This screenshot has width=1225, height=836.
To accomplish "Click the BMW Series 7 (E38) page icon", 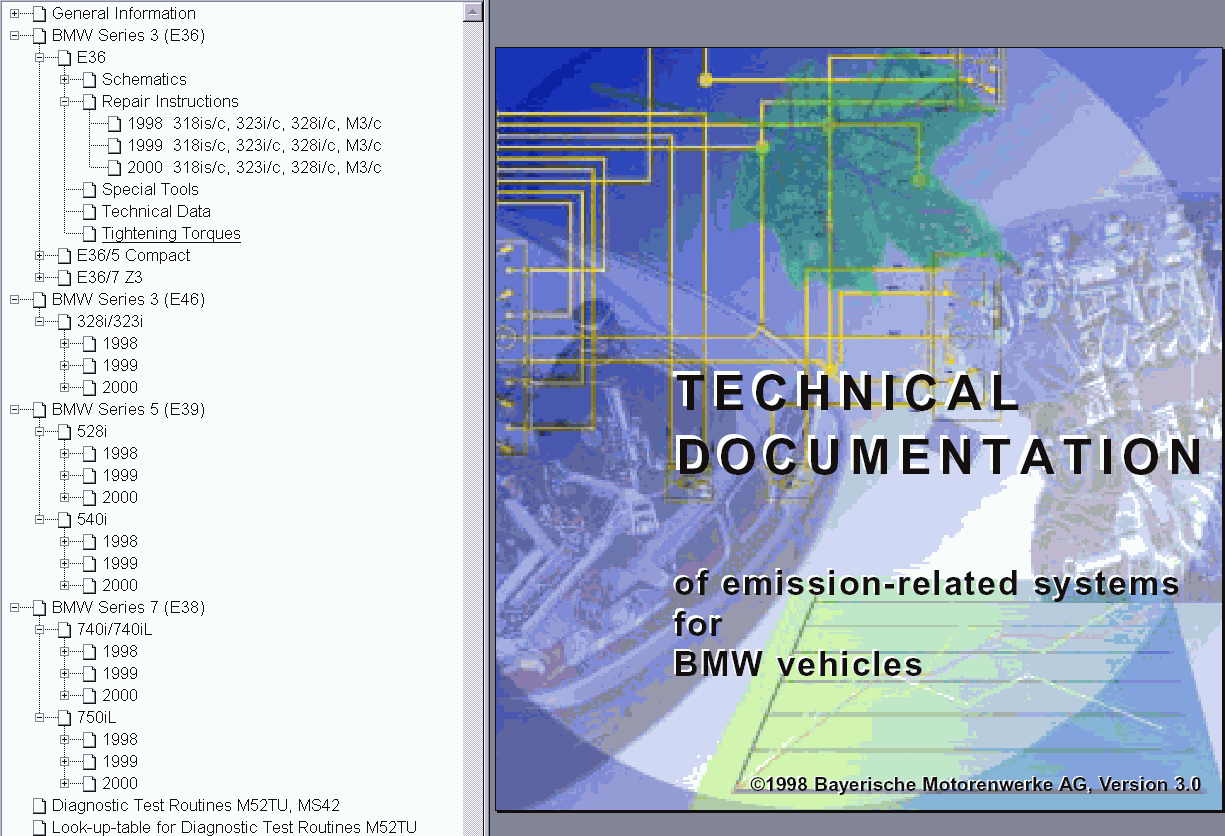I will click(x=39, y=608).
